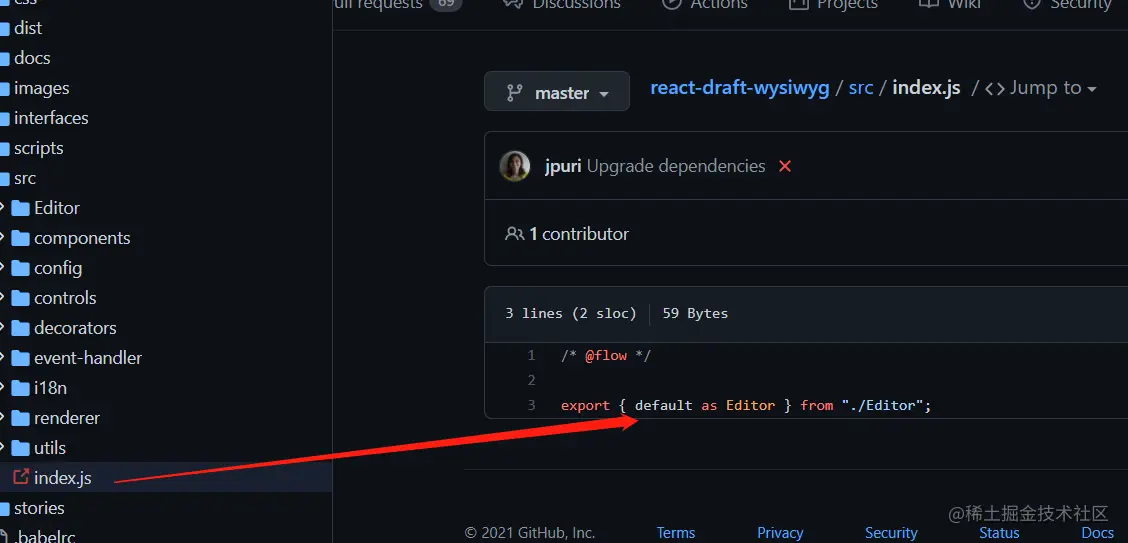Expand the event-handler folder chevron
This screenshot has height=543, width=1128.
[x=3, y=357]
